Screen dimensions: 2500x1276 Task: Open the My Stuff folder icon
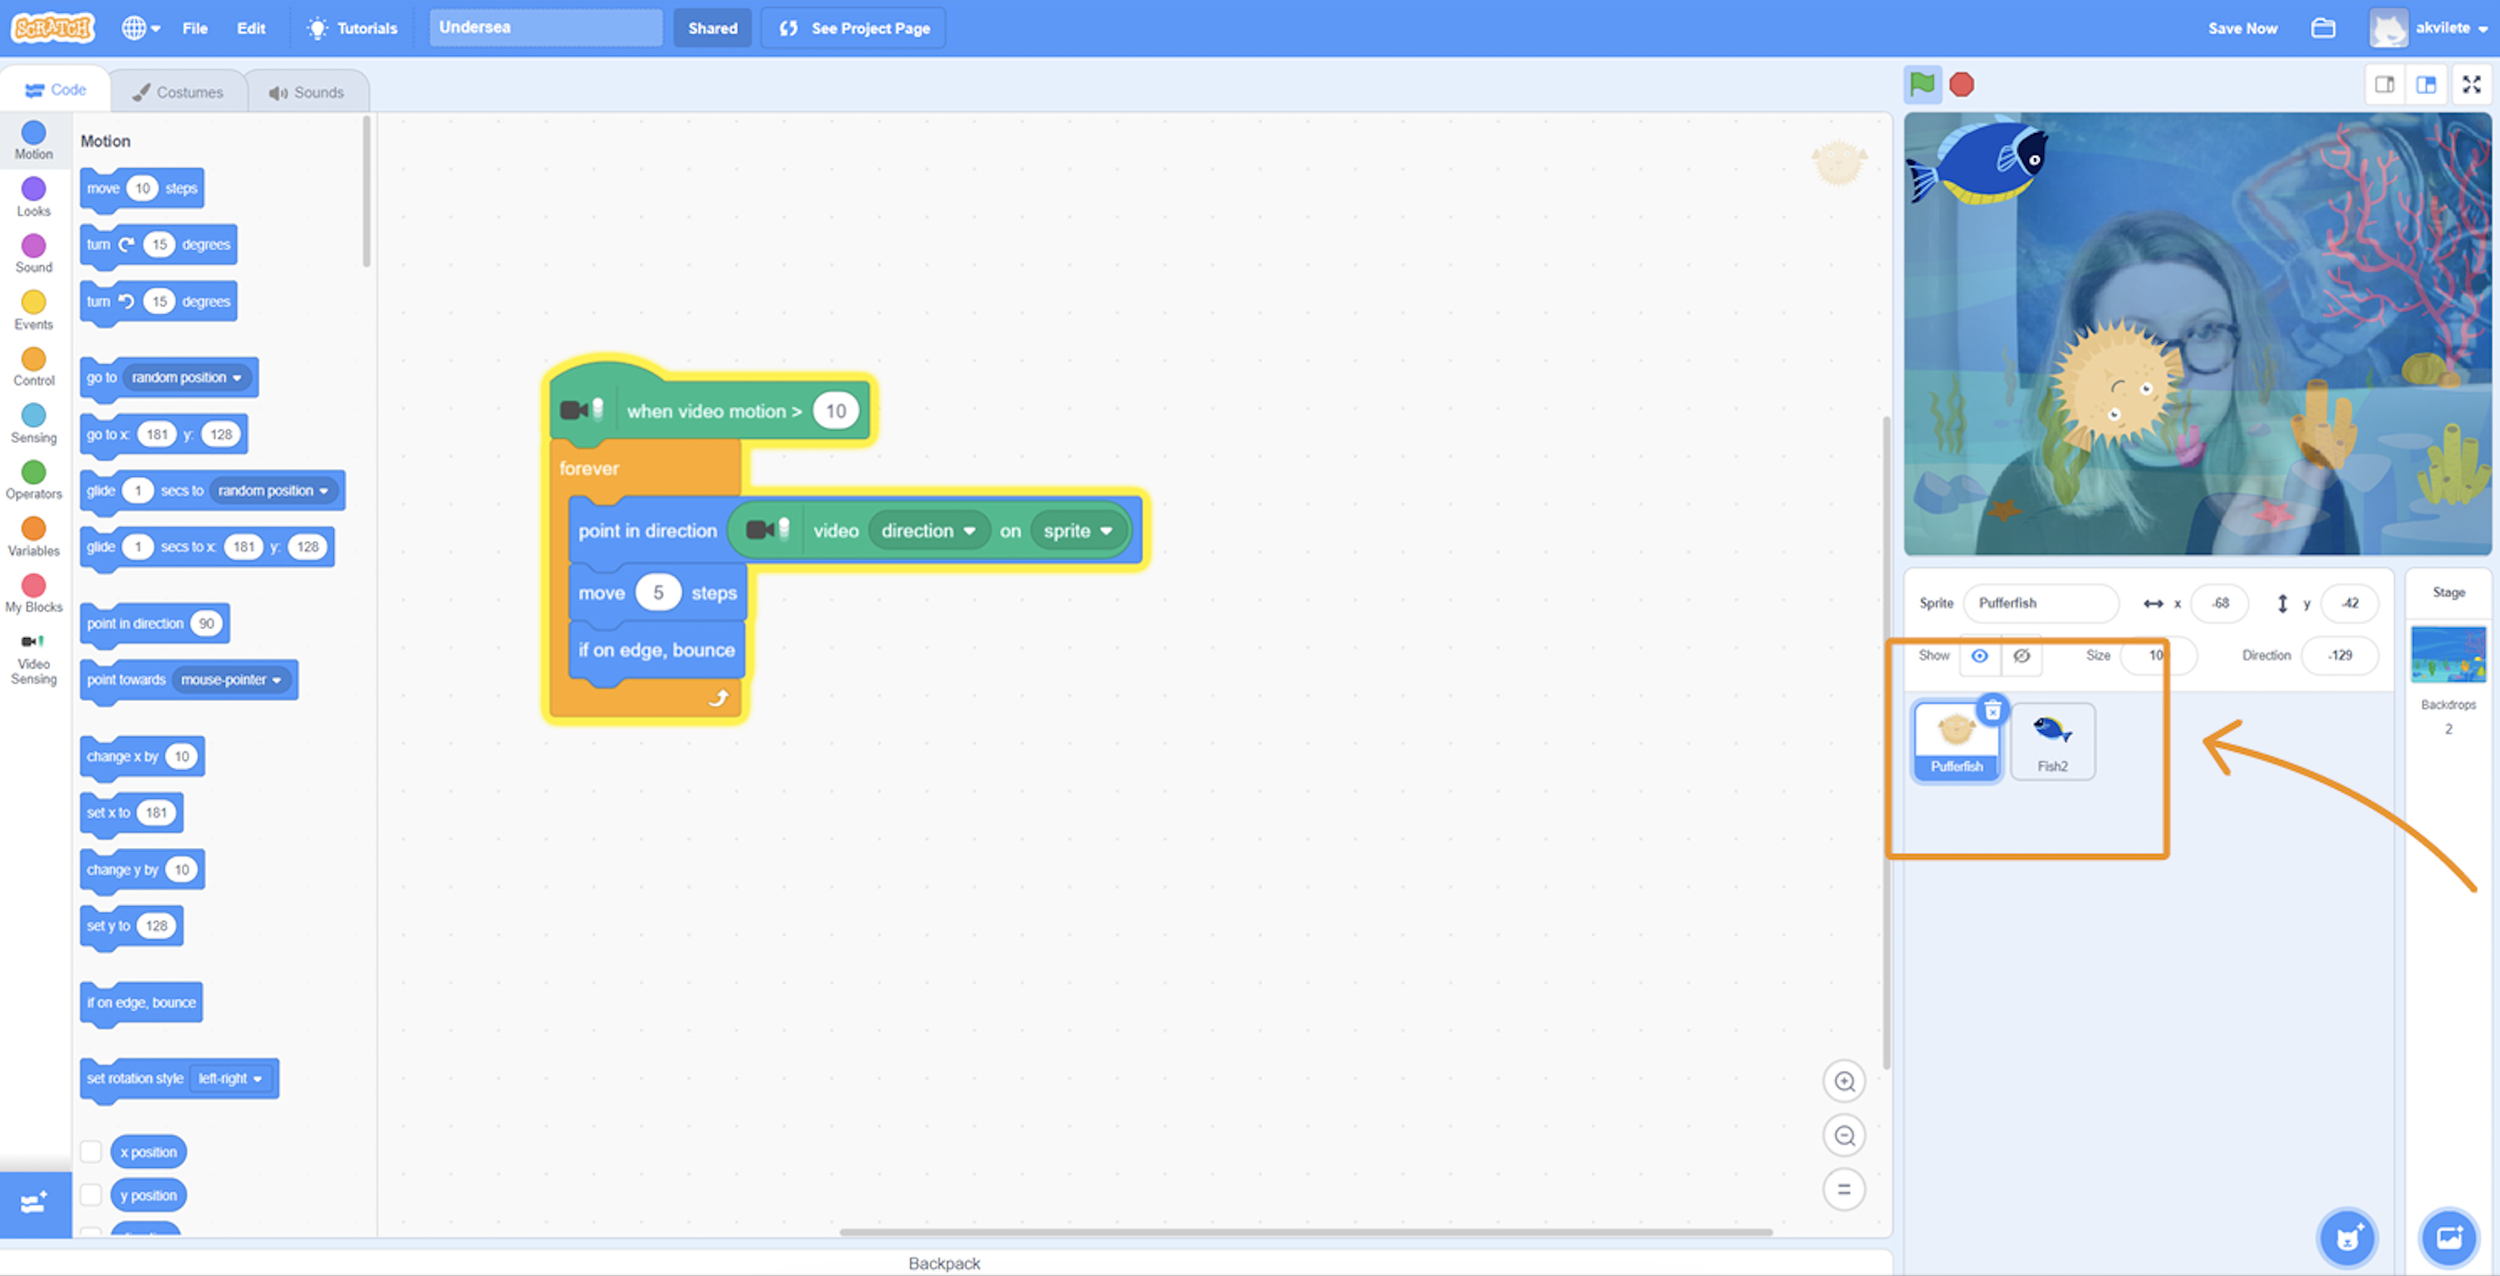click(x=2323, y=28)
